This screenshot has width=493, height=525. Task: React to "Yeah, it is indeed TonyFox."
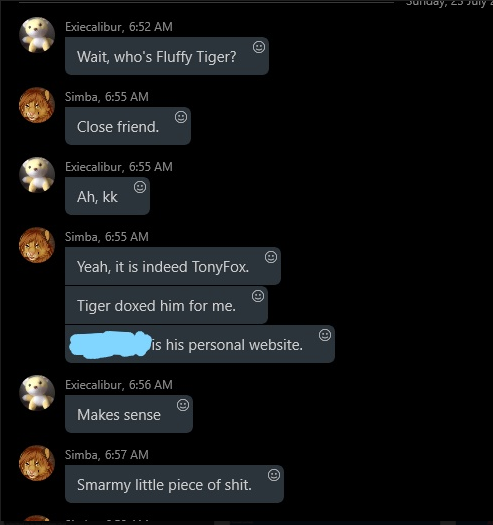pyautogui.click(x=271, y=257)
